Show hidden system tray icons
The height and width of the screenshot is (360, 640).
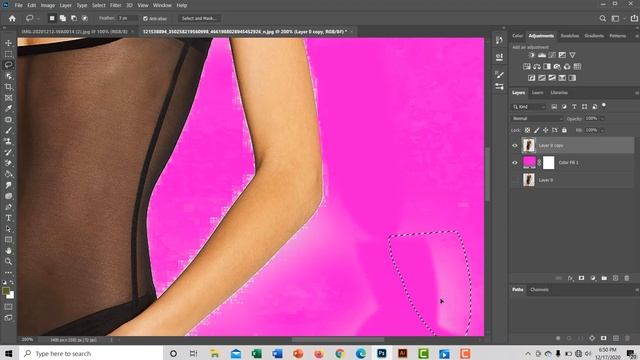(x=528, y=353)
